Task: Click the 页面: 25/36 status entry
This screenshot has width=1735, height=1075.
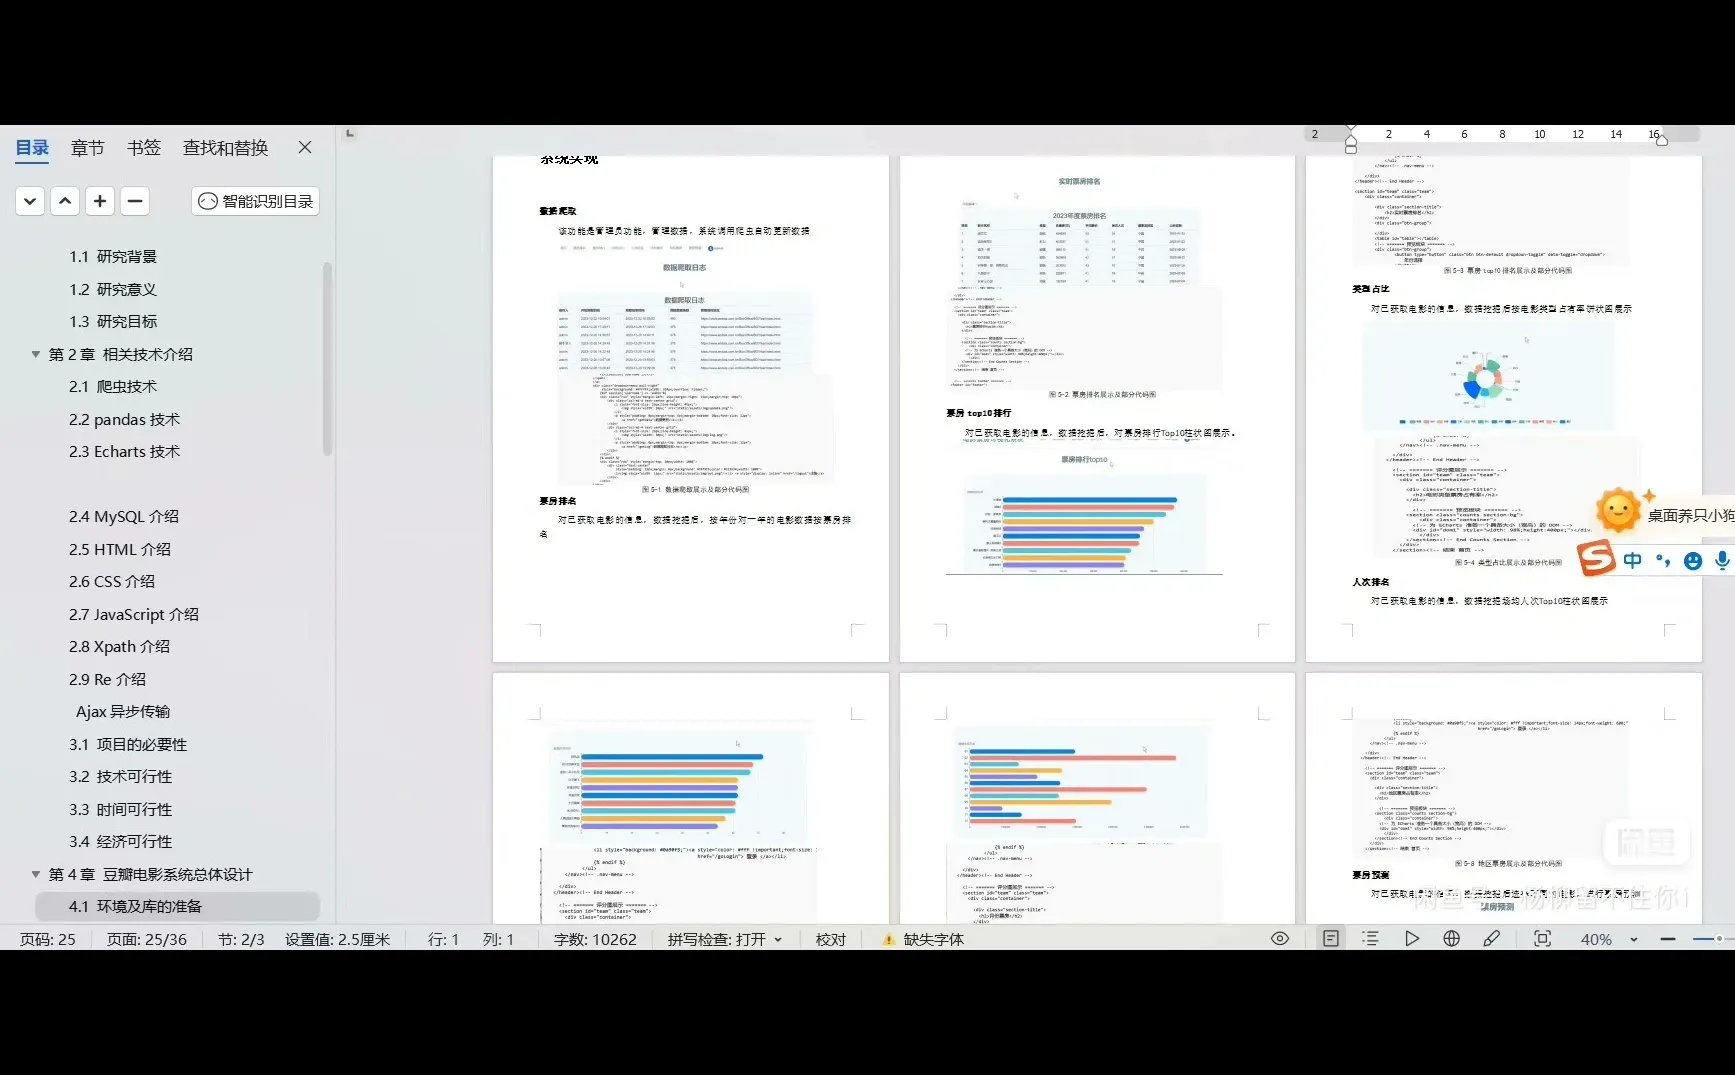Action: 147,940
